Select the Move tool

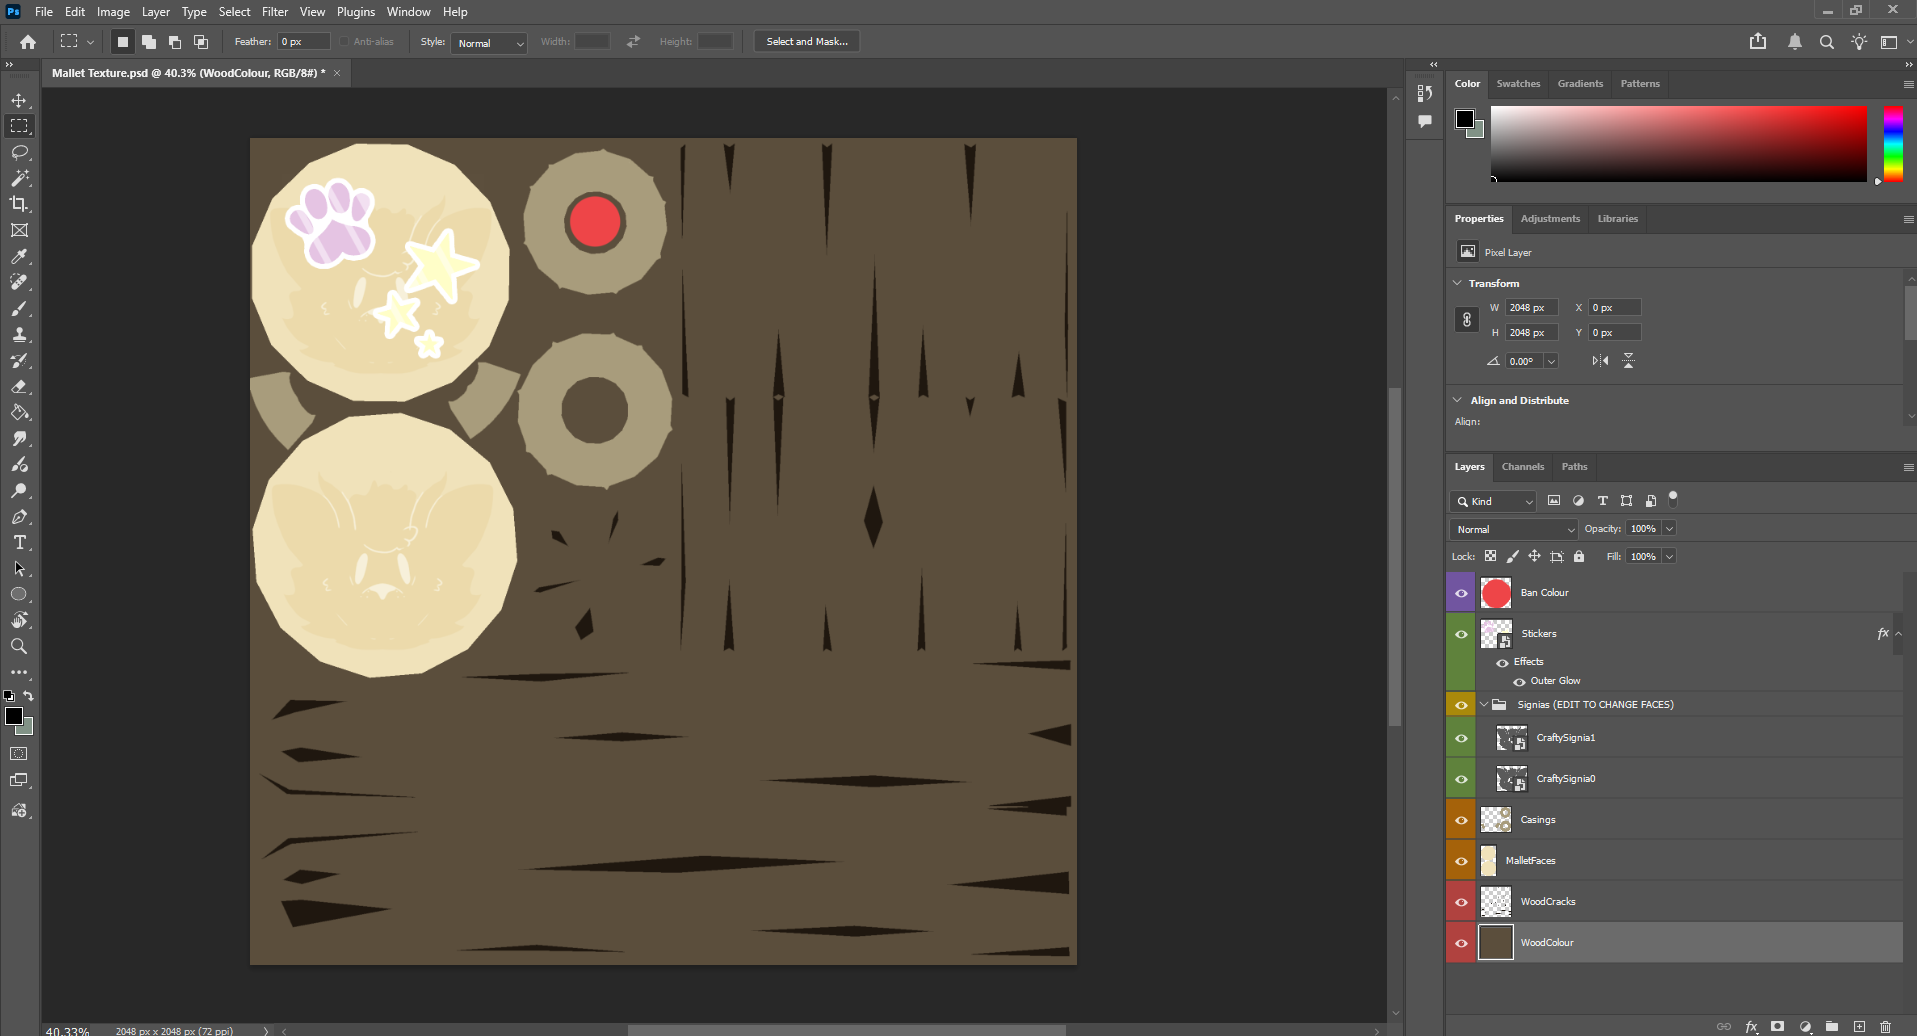(19, 100)
